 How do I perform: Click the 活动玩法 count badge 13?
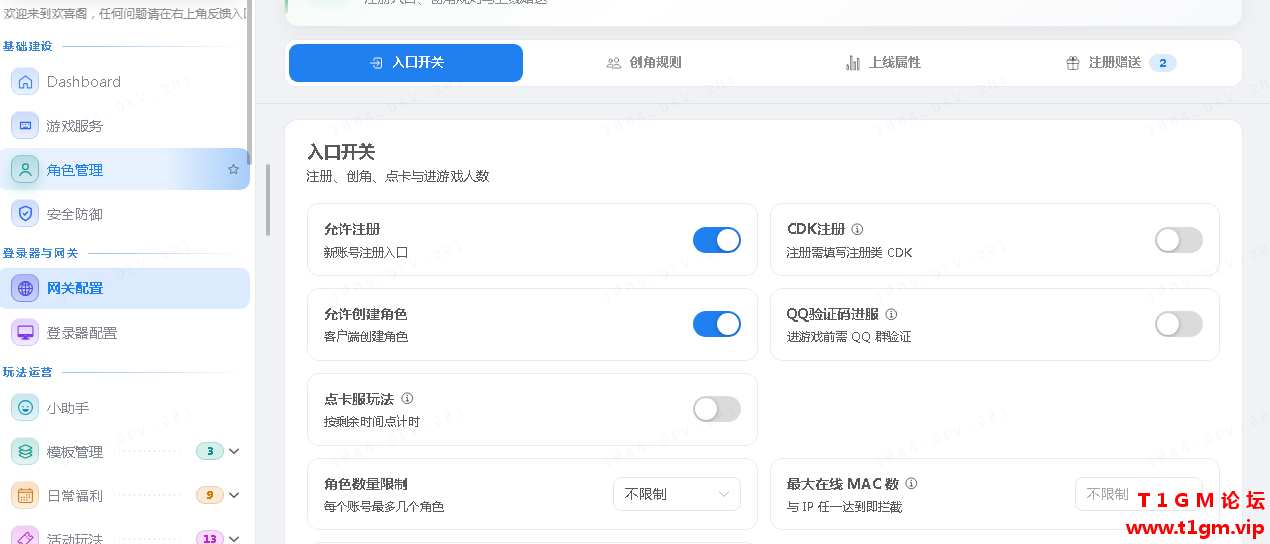coord(210,538)
